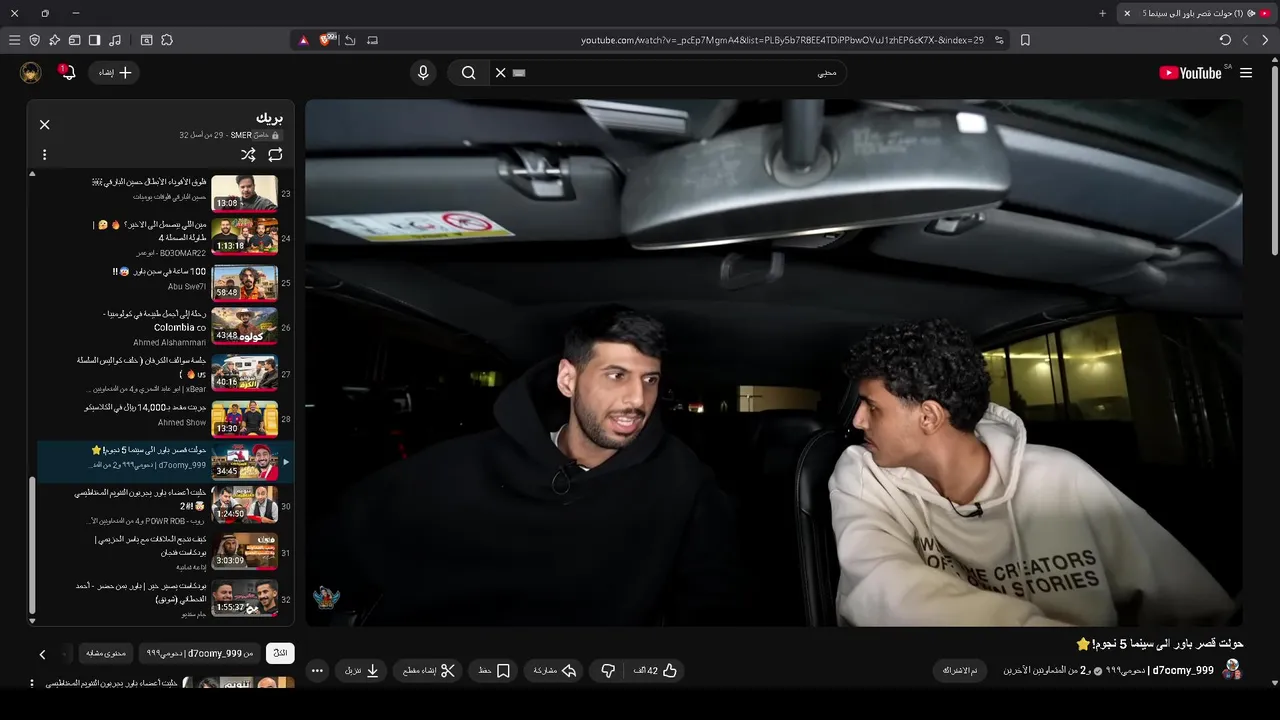Close the بريك playlist panel
1280x720 pixels.
44,125
